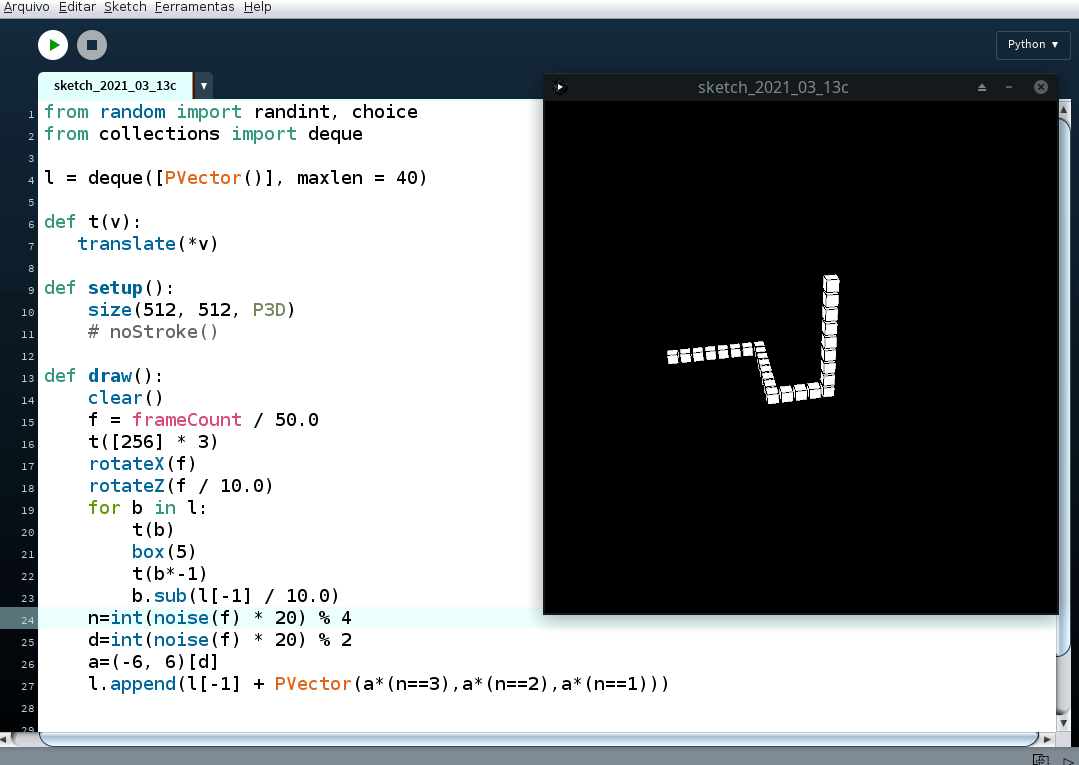The width and height of the screenshot is (1079, 765).
Task: Click the horizontal scrollbar right arrow
Action: click(1047, 740)
